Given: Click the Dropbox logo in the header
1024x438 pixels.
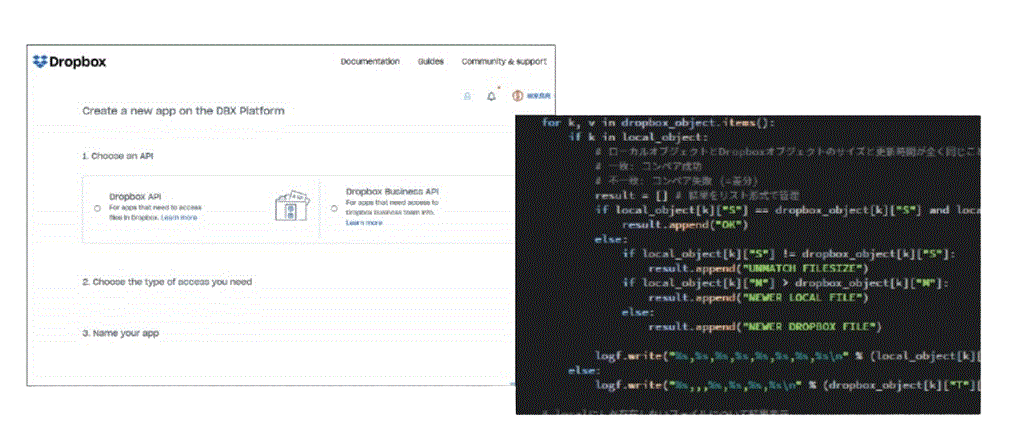Looking at the screenshot, I should point(69,62).
